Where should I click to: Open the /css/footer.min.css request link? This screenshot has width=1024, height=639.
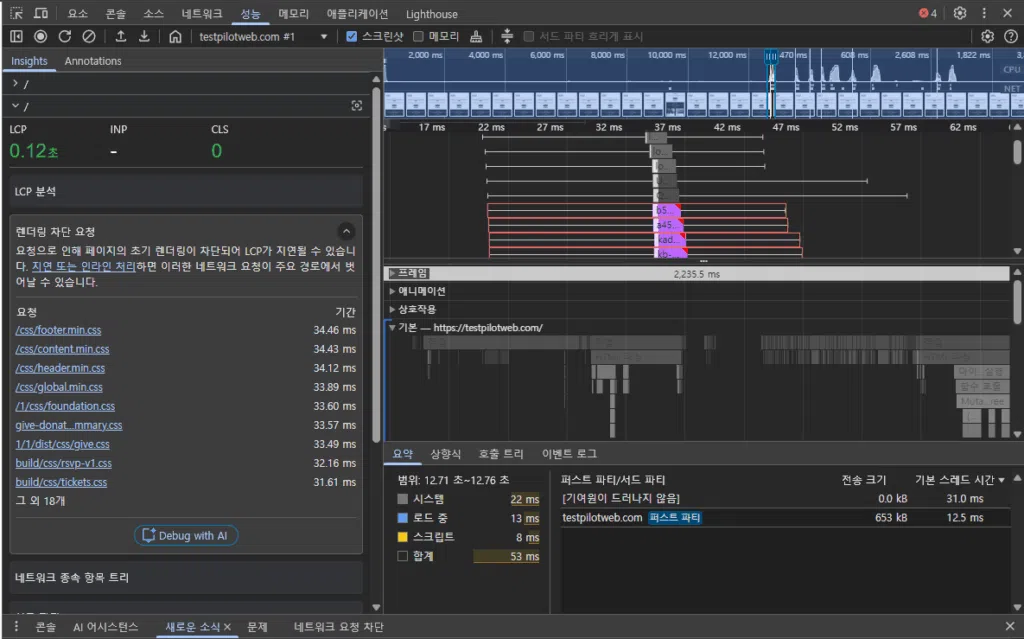[57, 330]
